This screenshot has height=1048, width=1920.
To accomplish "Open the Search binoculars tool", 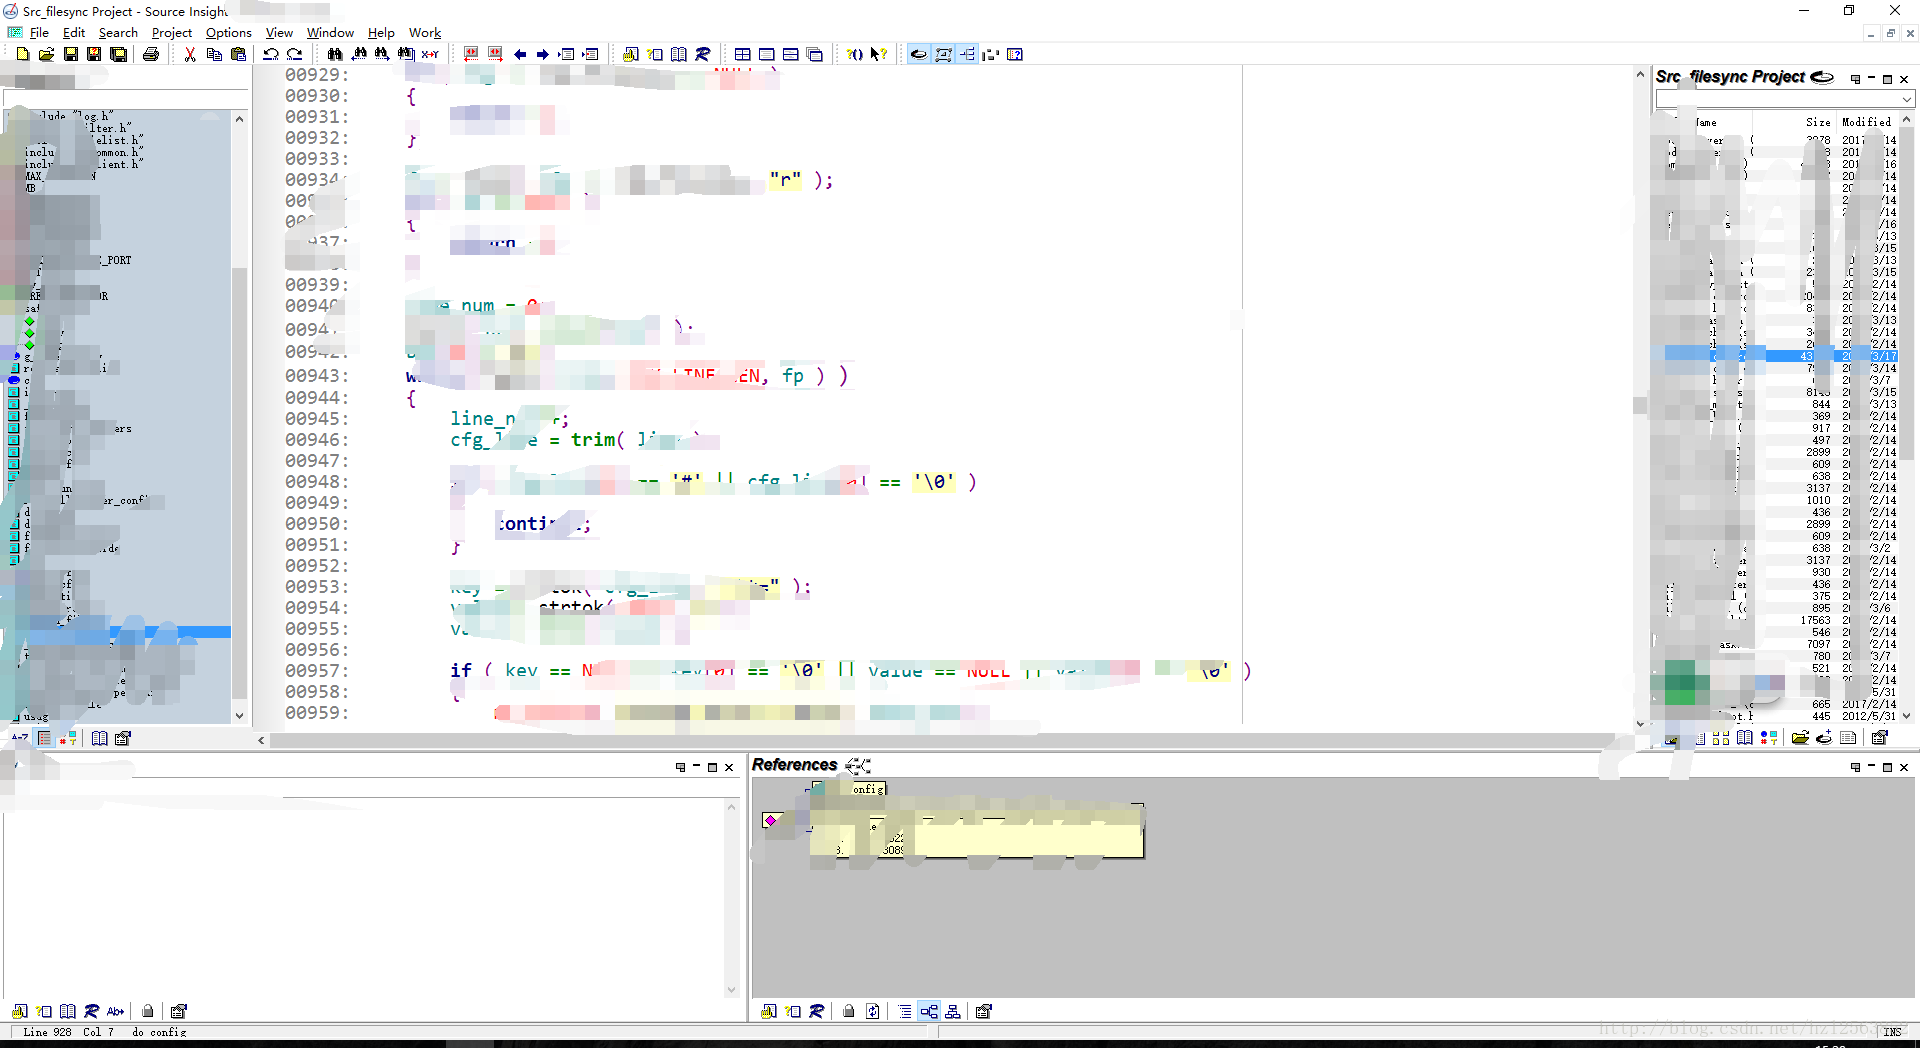I will click(x=335, y=54).
